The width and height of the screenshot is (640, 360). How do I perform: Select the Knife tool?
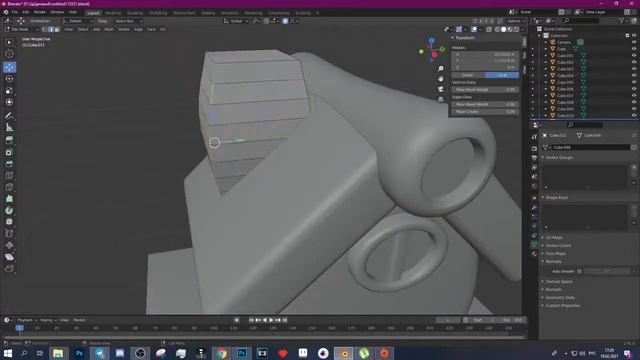(9, 187)
